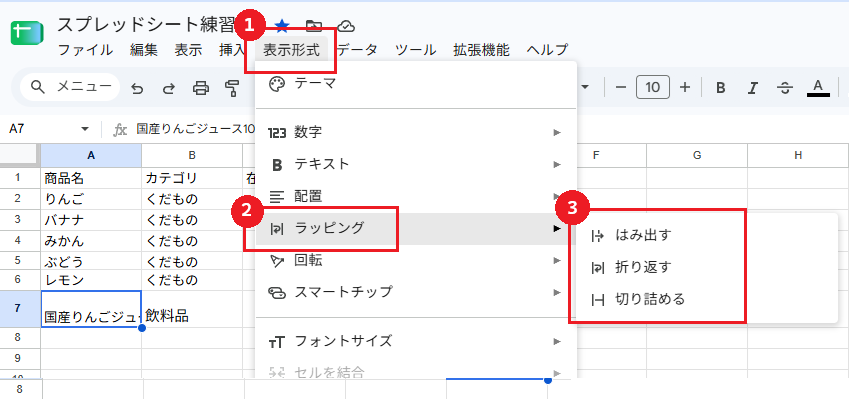
Task: Choose 切り詰める wrapping option
Action: (707, 299)
